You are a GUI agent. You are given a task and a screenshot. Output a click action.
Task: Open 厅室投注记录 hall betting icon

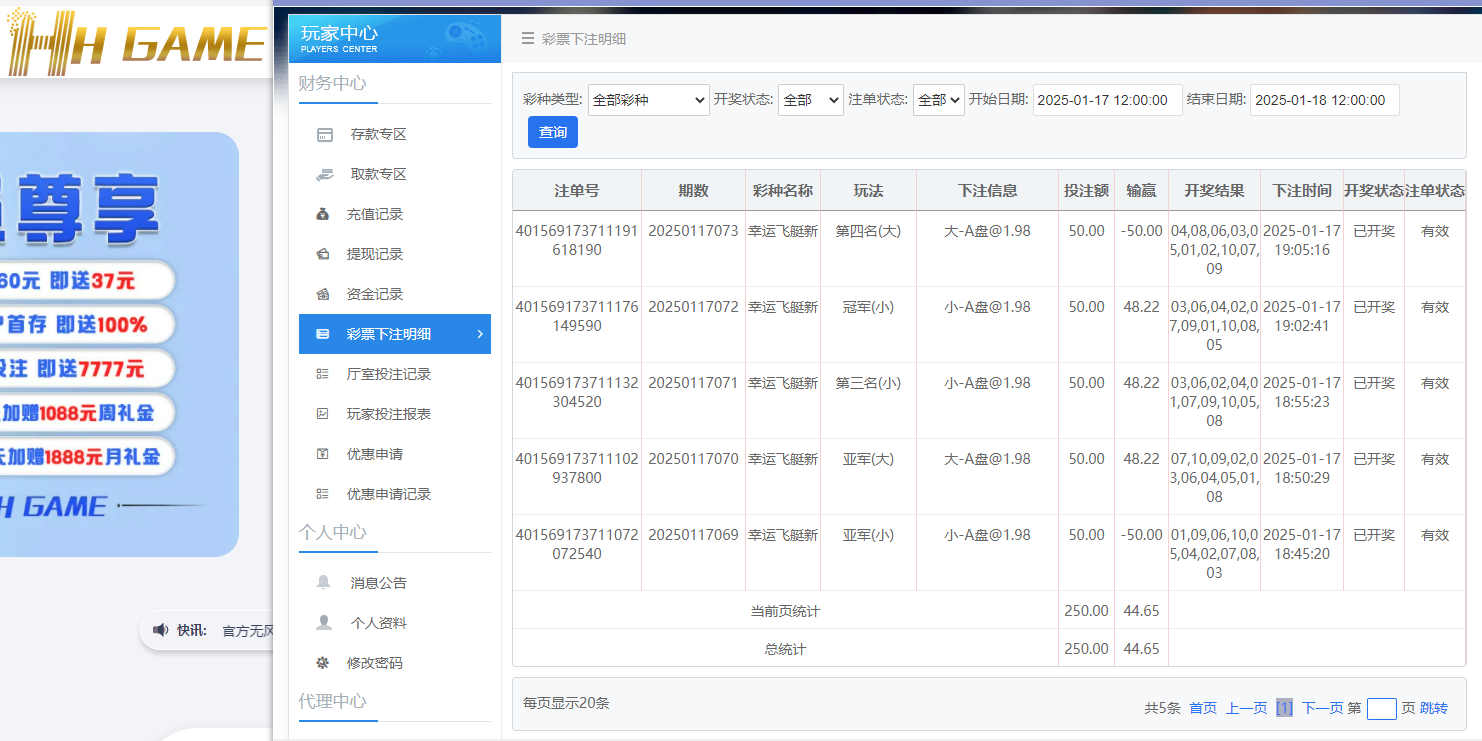pos(324,374)
